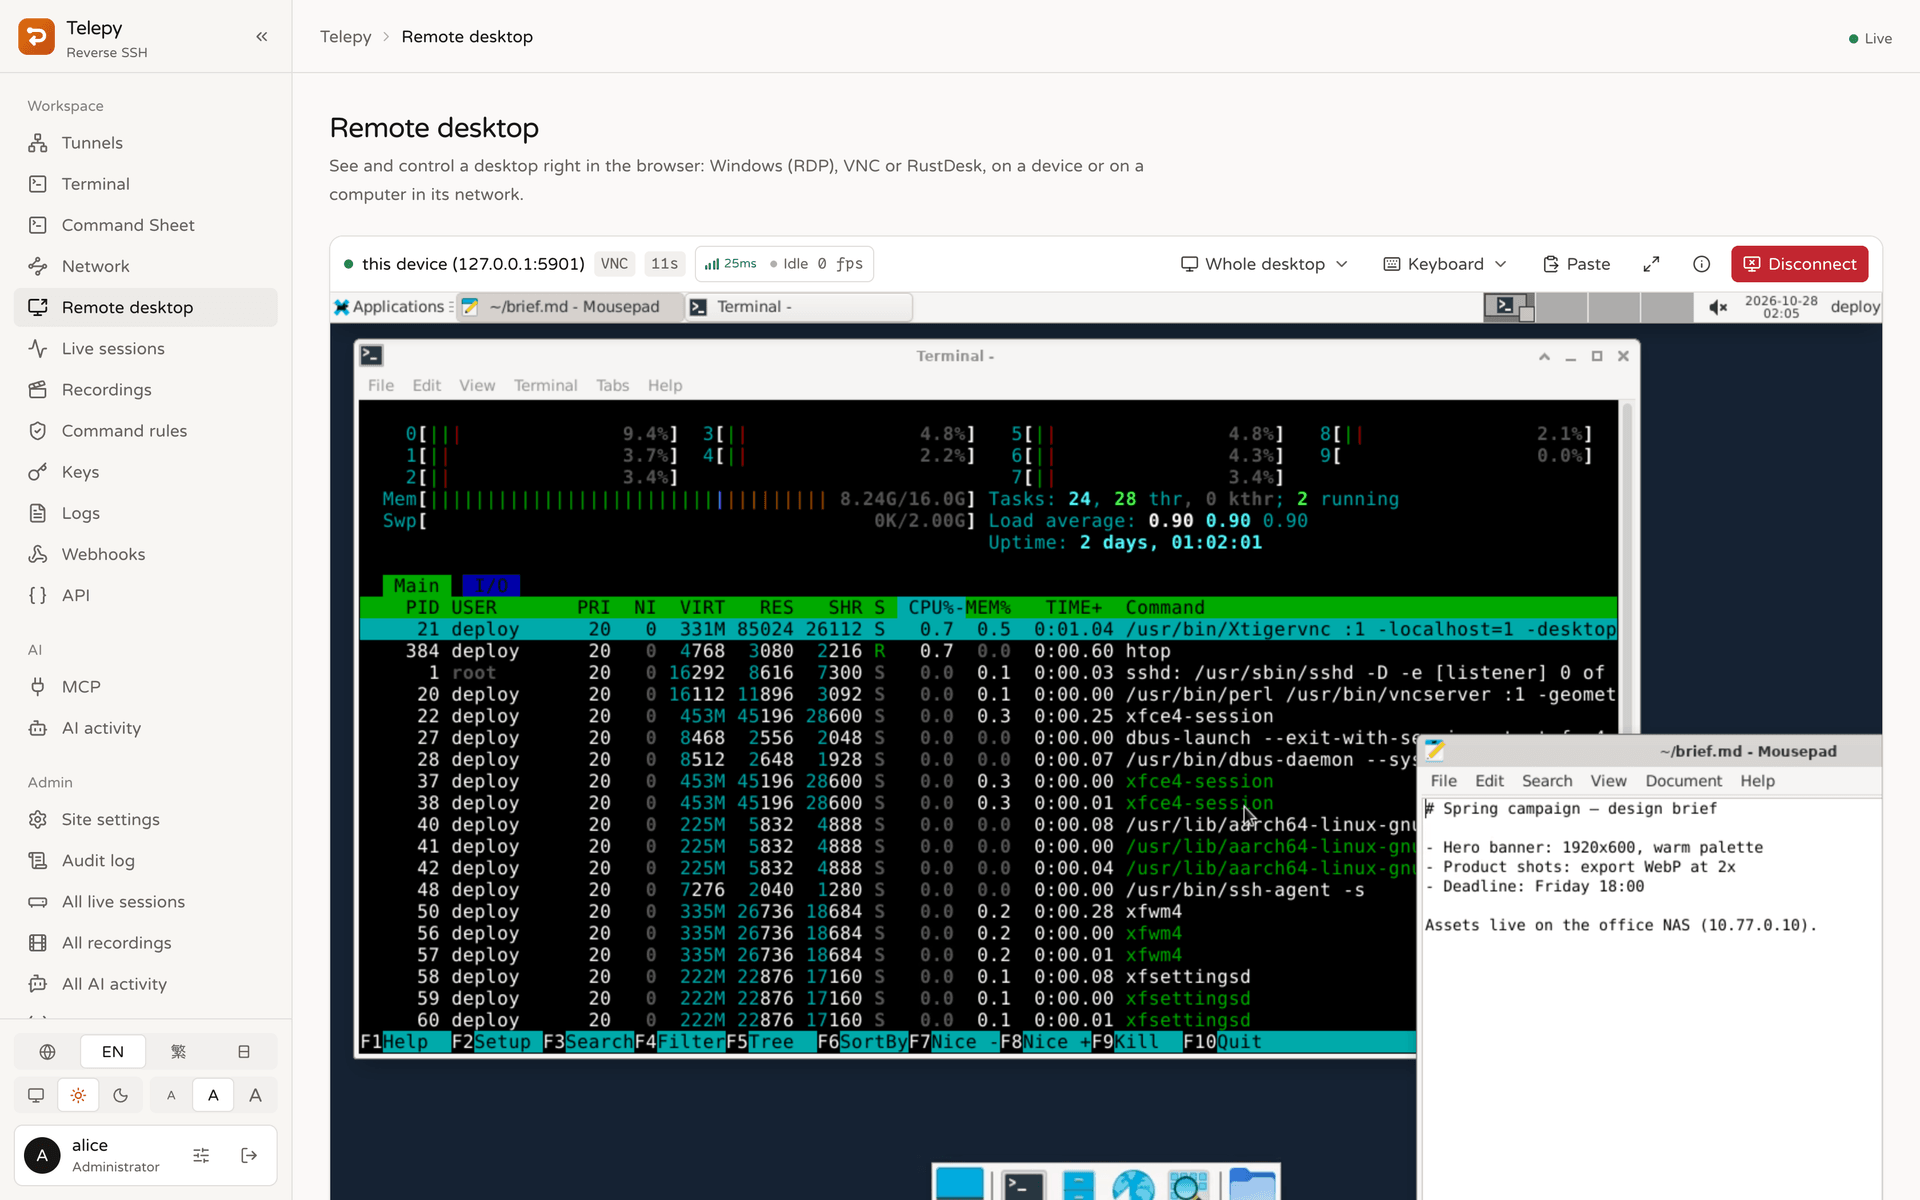Select the light theme sun button

click(x=78, y=1095)
